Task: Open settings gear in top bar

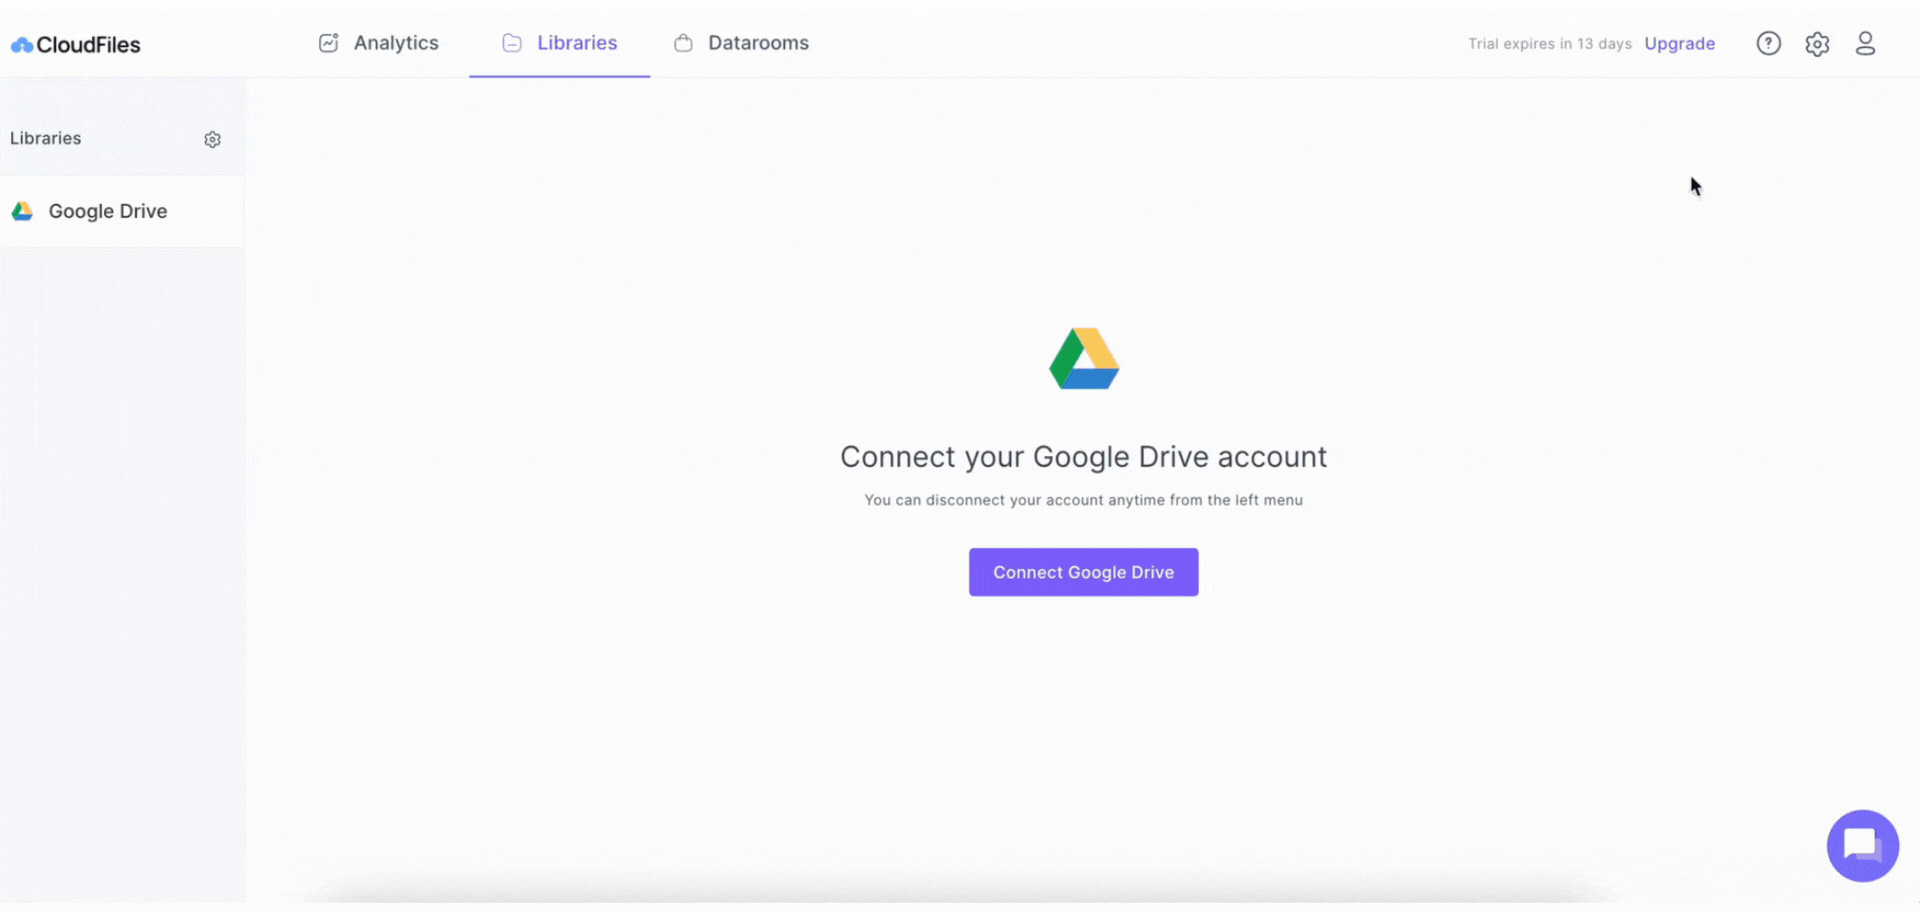Action: 1817,44
